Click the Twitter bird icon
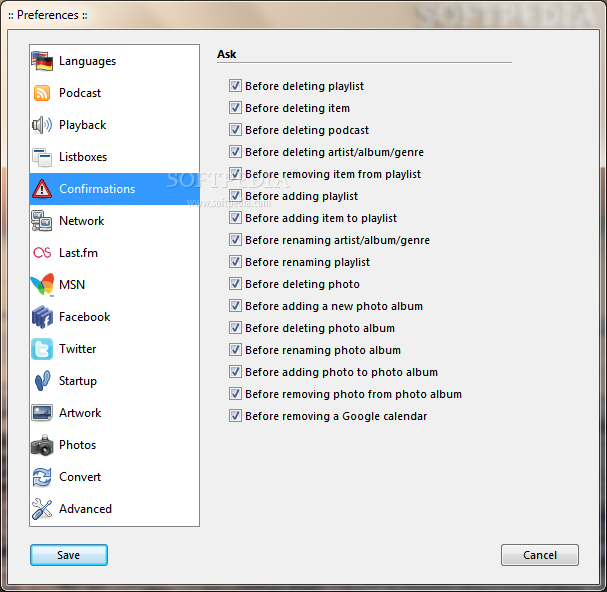Viewport: 607px width, 592px height. pos(42,349)
